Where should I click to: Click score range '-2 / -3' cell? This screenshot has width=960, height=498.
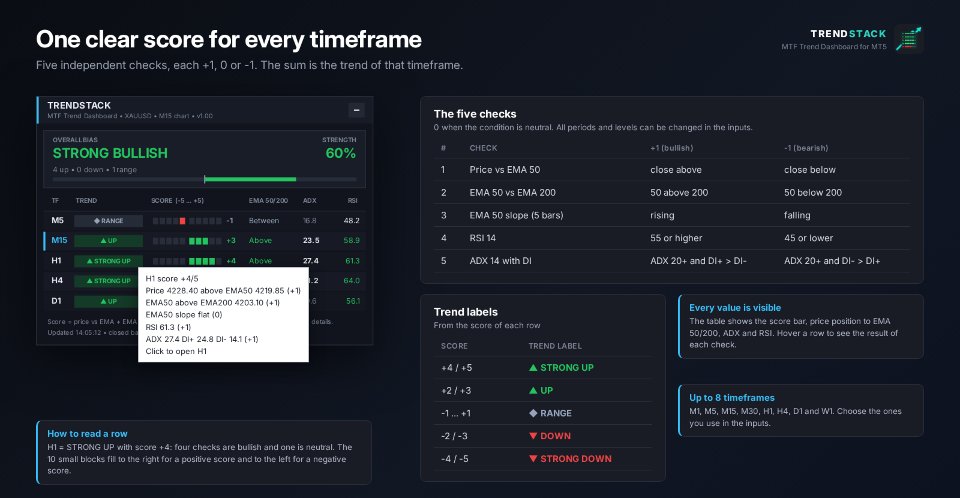[x=454, y=436]
